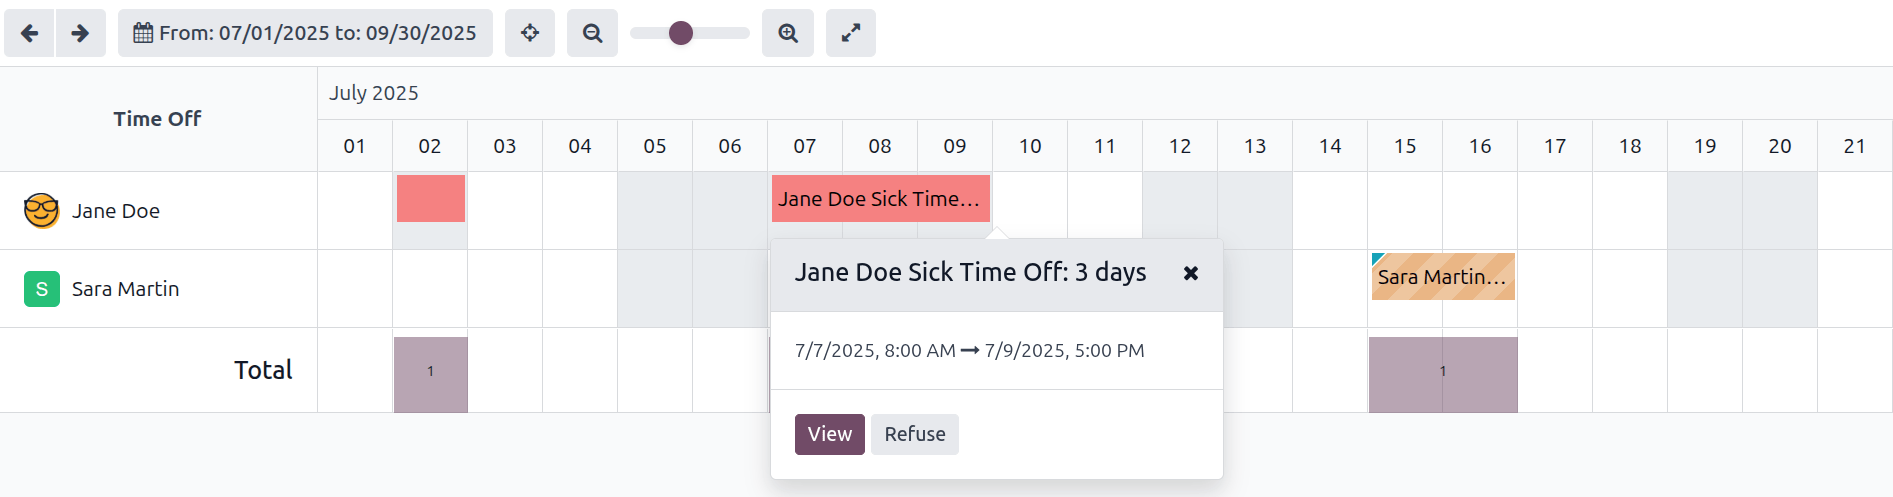The width and height of the screenshot is (1893, 497).
Task: Select the Jane Doe row label
Action: click(x=116, y=211)
